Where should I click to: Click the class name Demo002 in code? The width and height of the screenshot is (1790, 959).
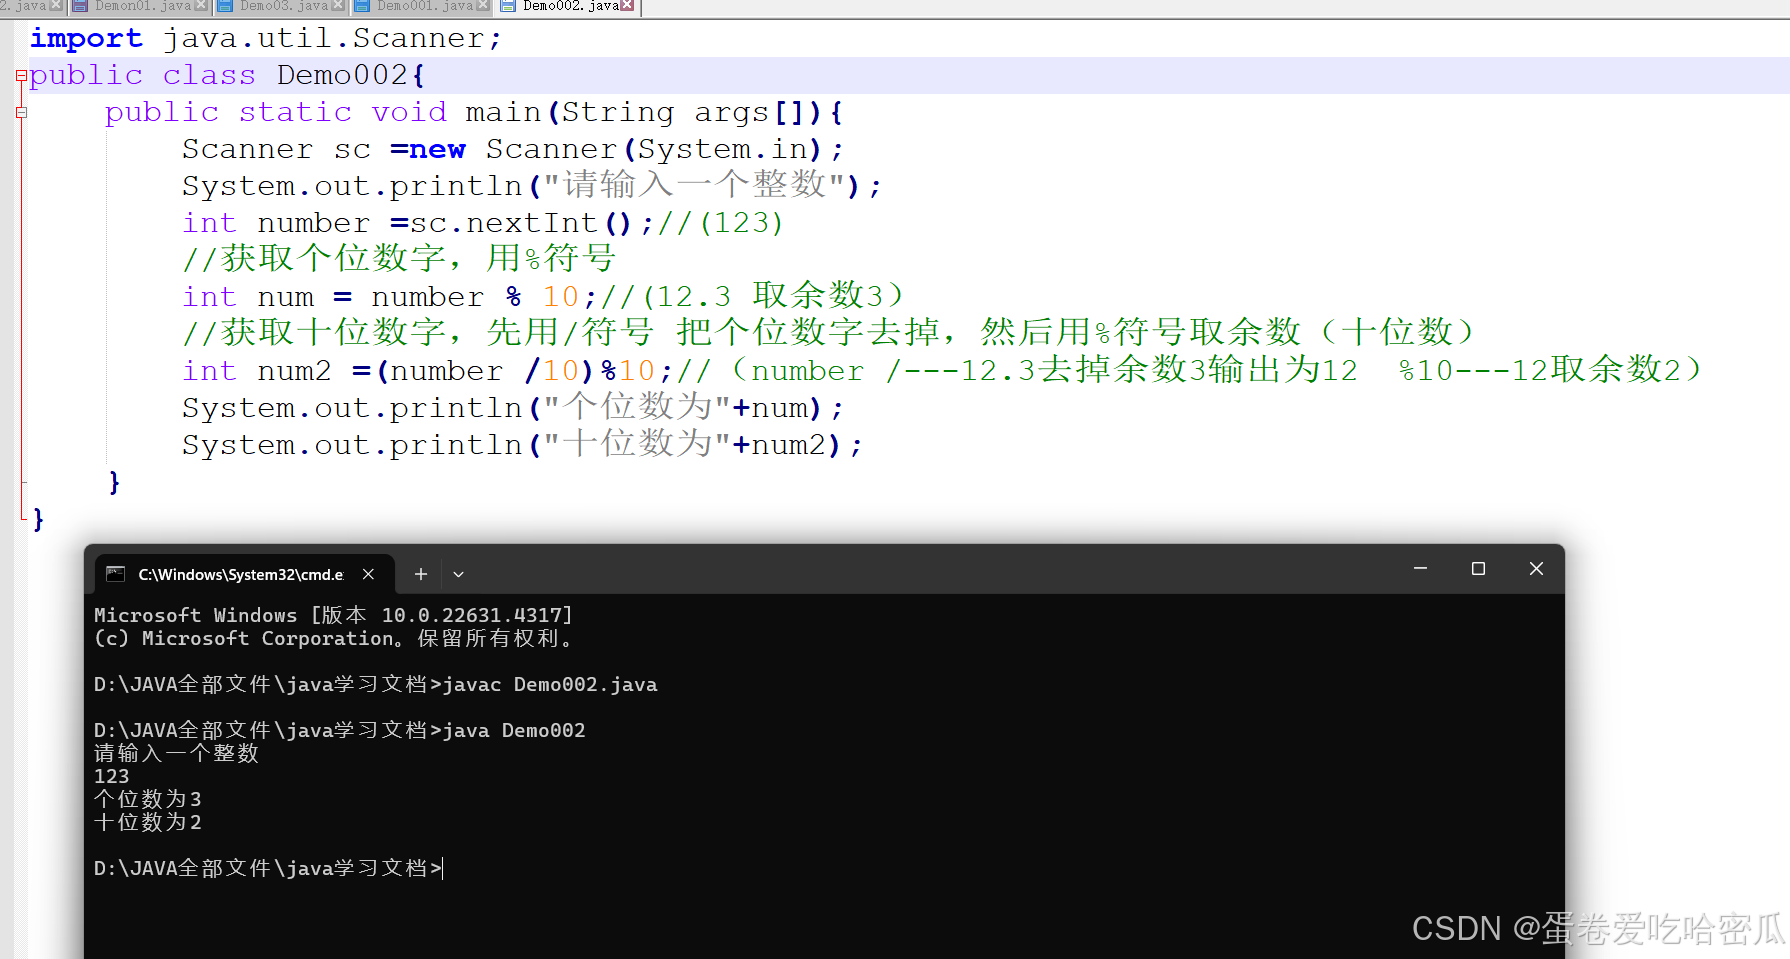[x=343, y=75]
